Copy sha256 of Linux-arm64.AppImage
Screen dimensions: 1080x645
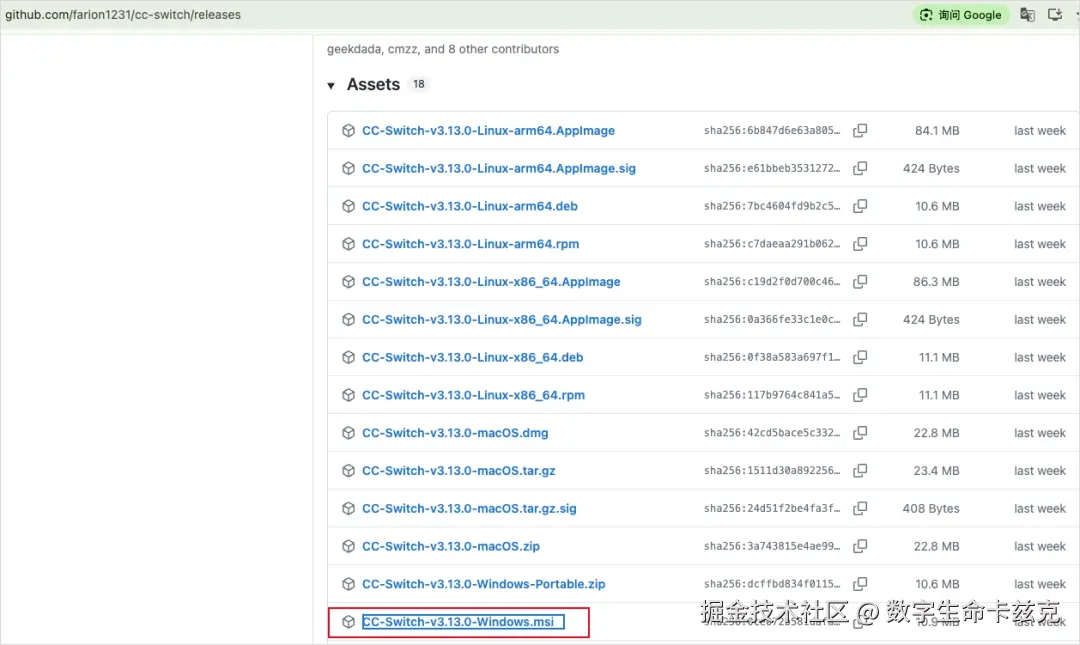click(860, 130)
